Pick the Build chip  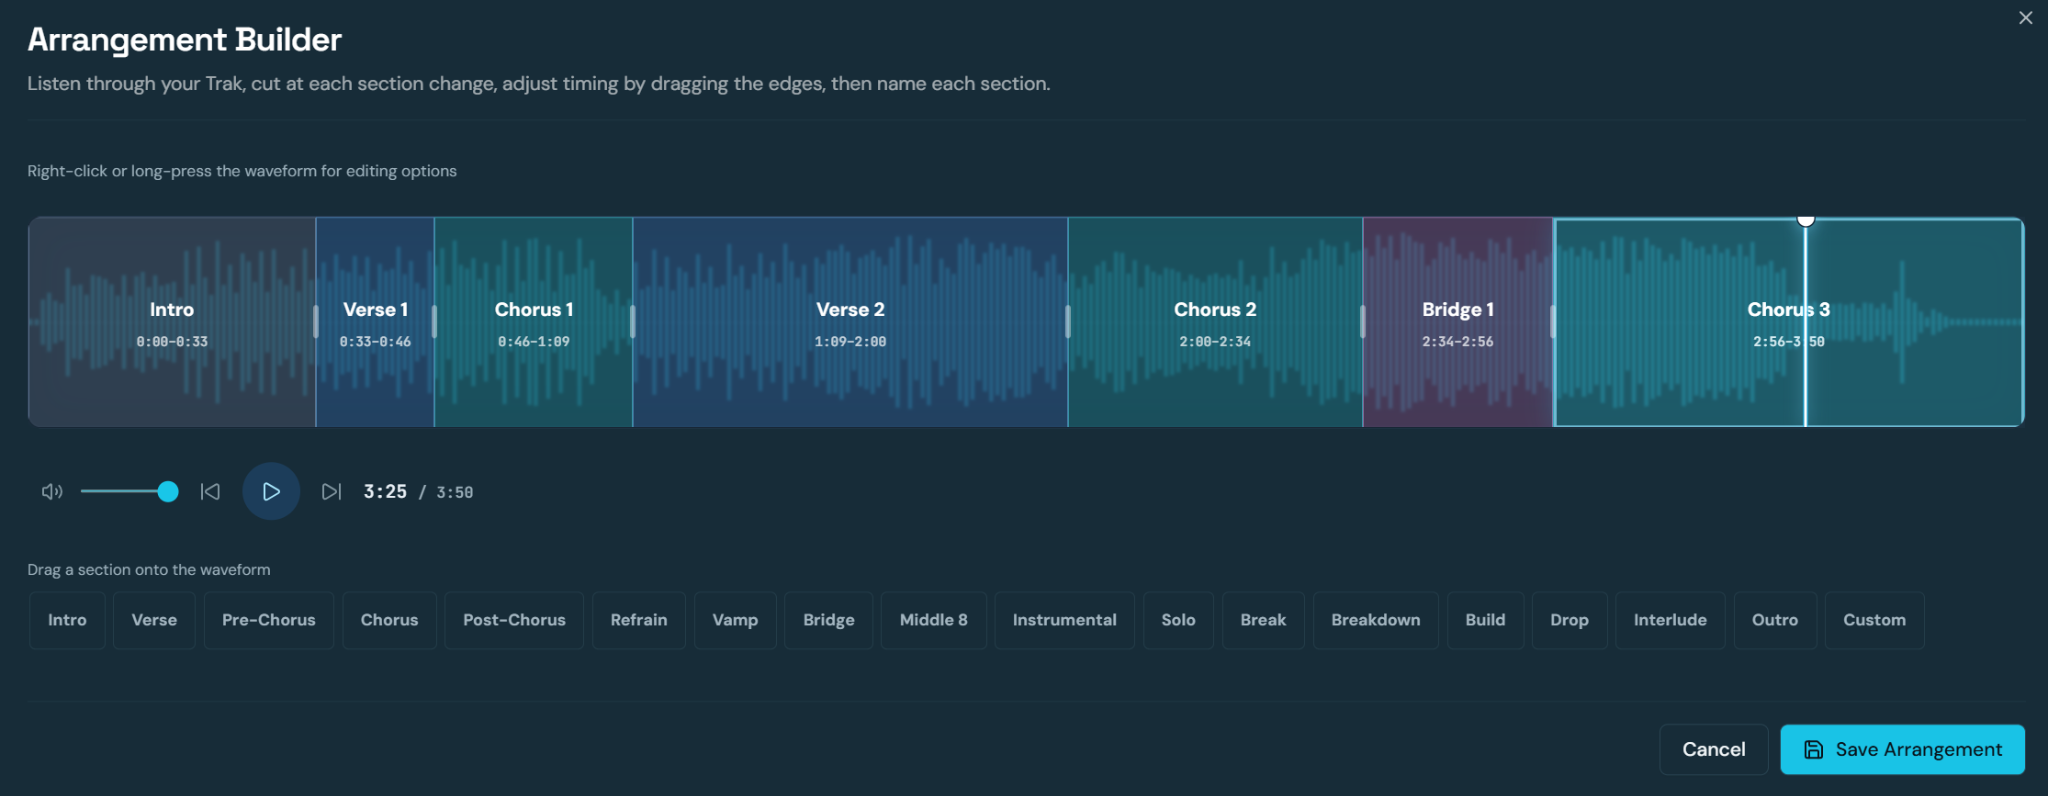1486,620
